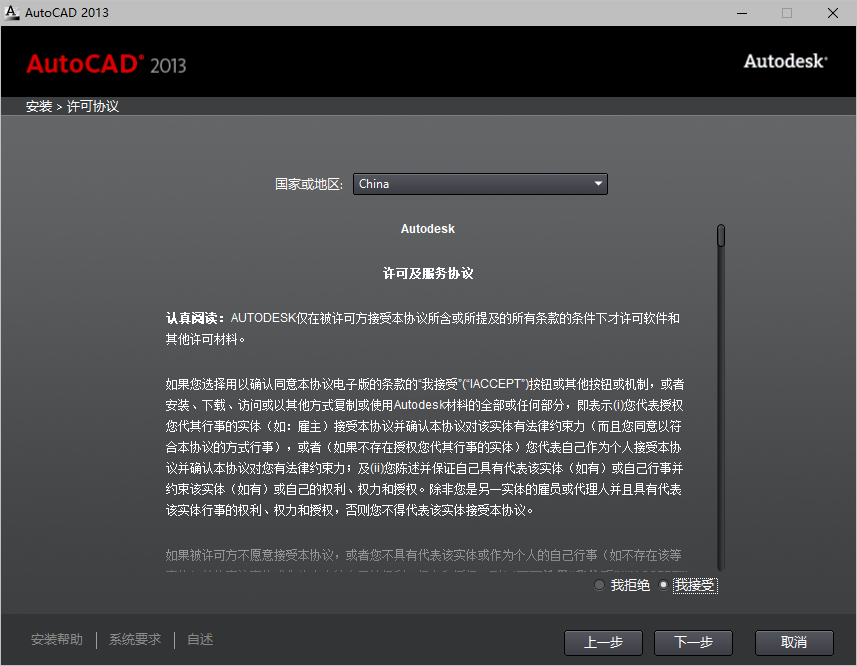Click 上一步 to go back
The image size is (857, 666).
point(603,643)
